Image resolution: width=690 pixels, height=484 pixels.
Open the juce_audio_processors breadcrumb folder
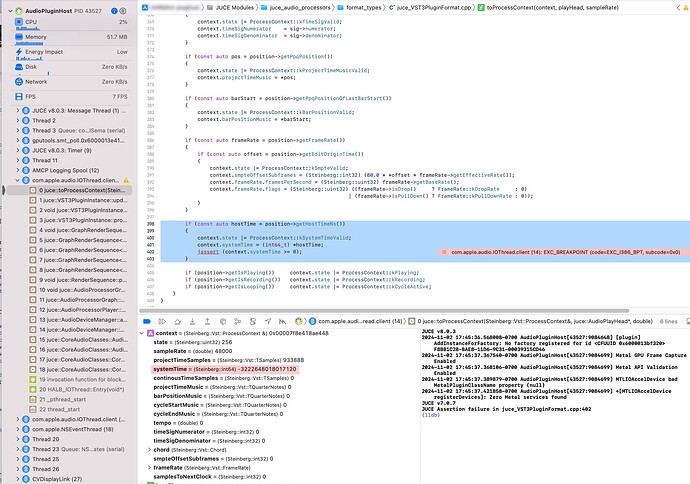pos(296,7)
